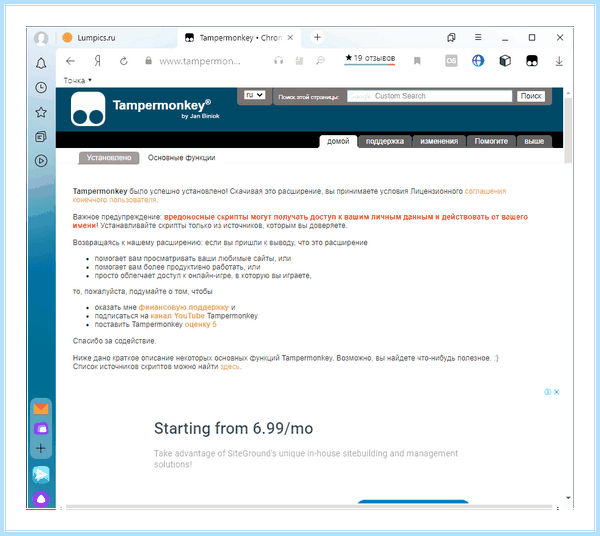Reload the current page
600x536 pixels.
pyautogui.click(x=124, y=61)
